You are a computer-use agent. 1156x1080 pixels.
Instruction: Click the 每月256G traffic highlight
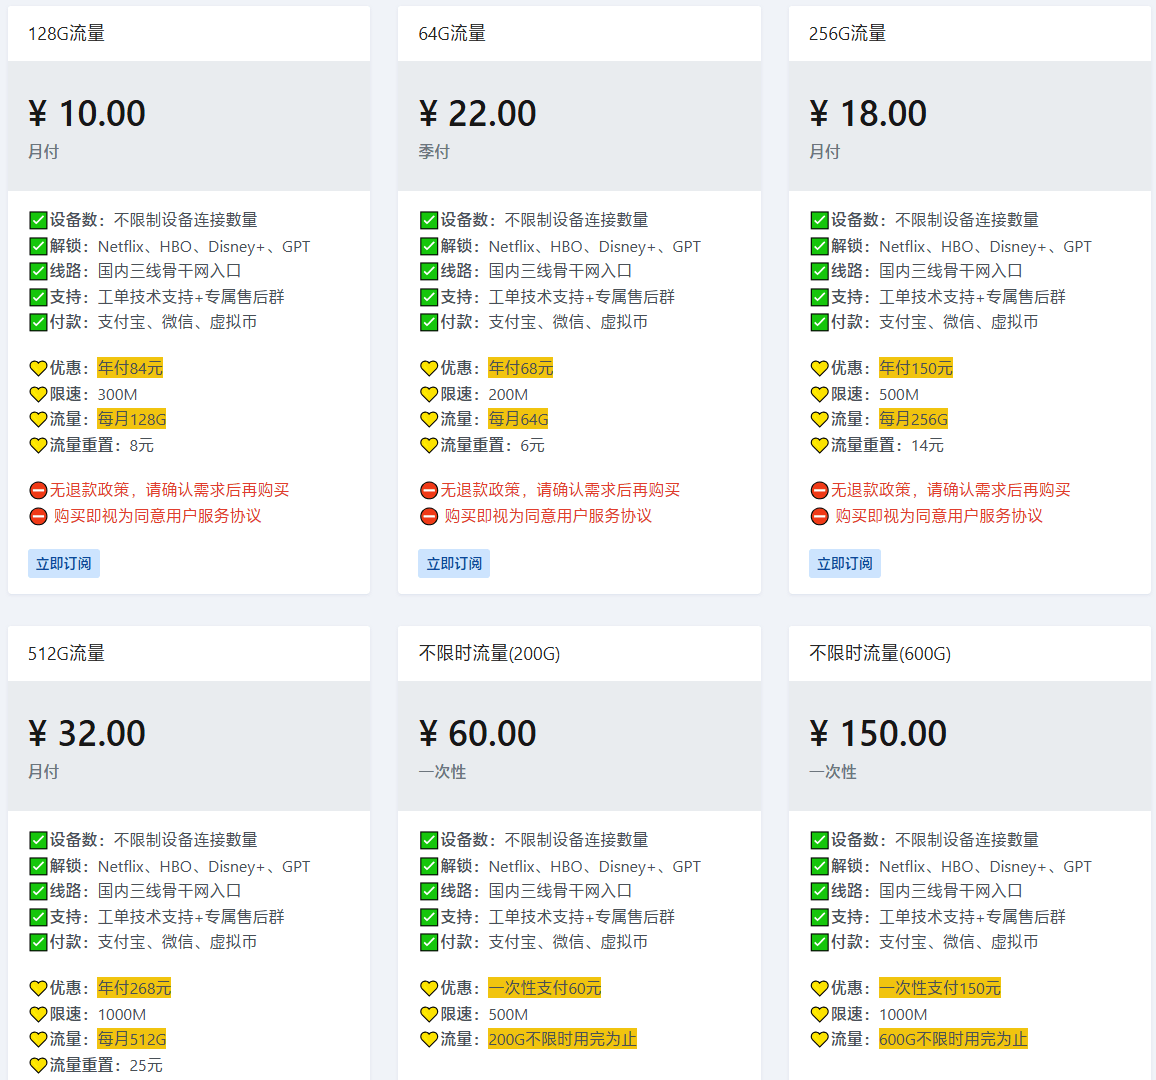coord(913,419)
